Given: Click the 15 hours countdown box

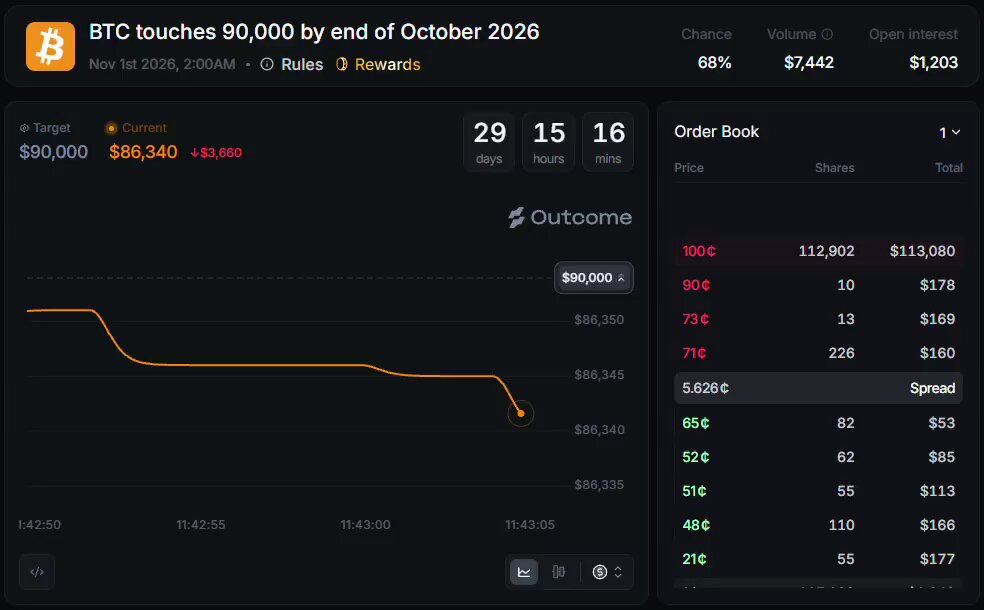Looking at the screenshot, I should (549, 142).
